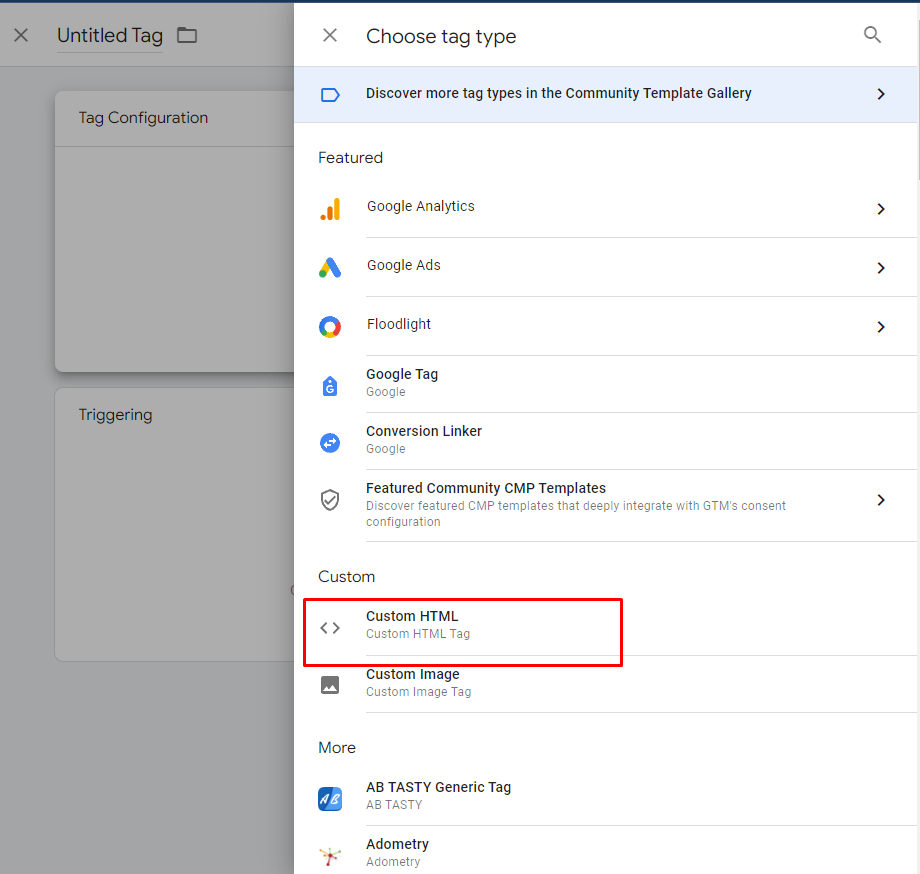Open Featured Community CMP Templates
920x874 pixels.
pyautogui.click(x=605, y=506)
